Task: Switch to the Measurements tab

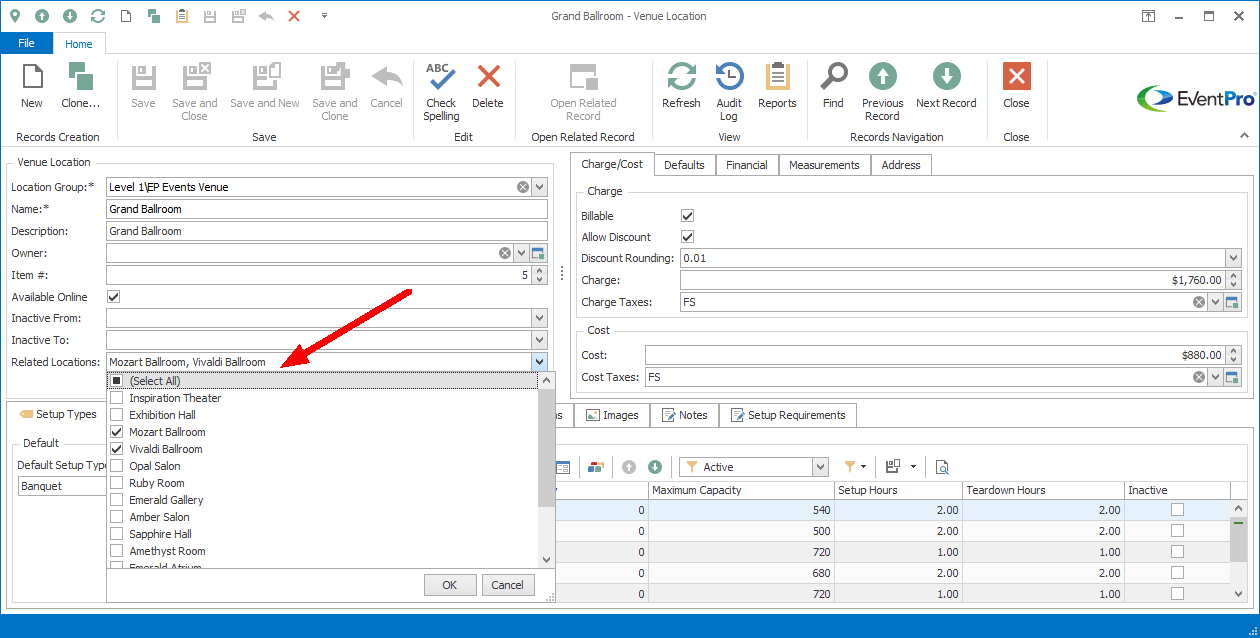Action: click(x=824, y=165)
